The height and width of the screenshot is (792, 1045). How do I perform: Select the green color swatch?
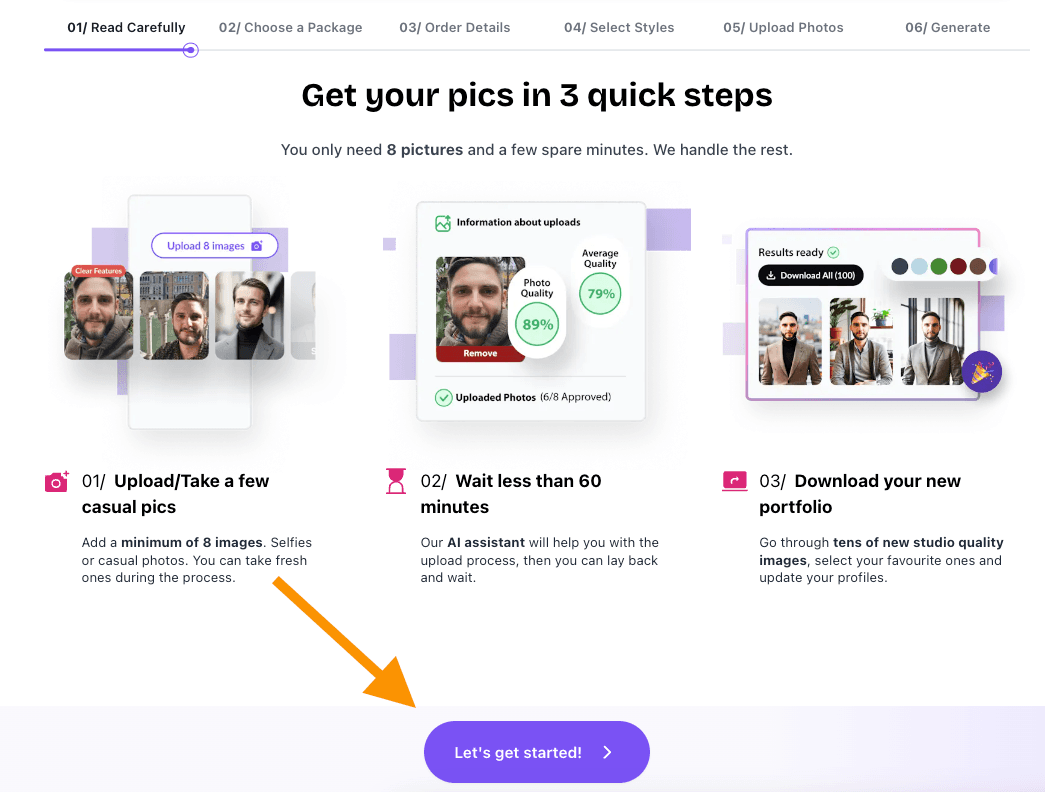[938, 267]
